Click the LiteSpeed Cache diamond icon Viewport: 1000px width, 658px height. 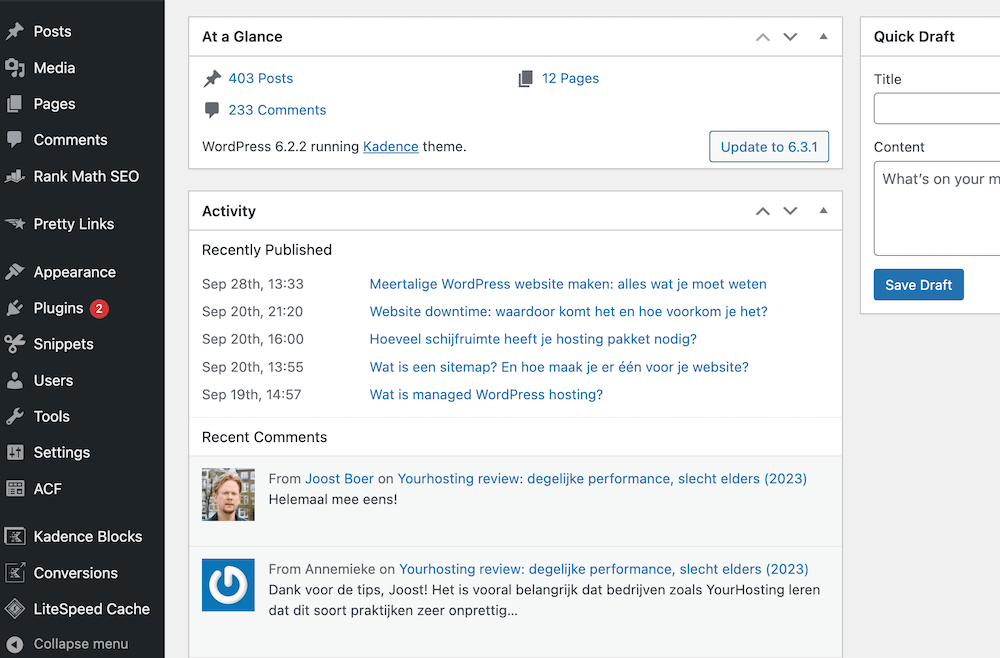click(x=15, y=609)
